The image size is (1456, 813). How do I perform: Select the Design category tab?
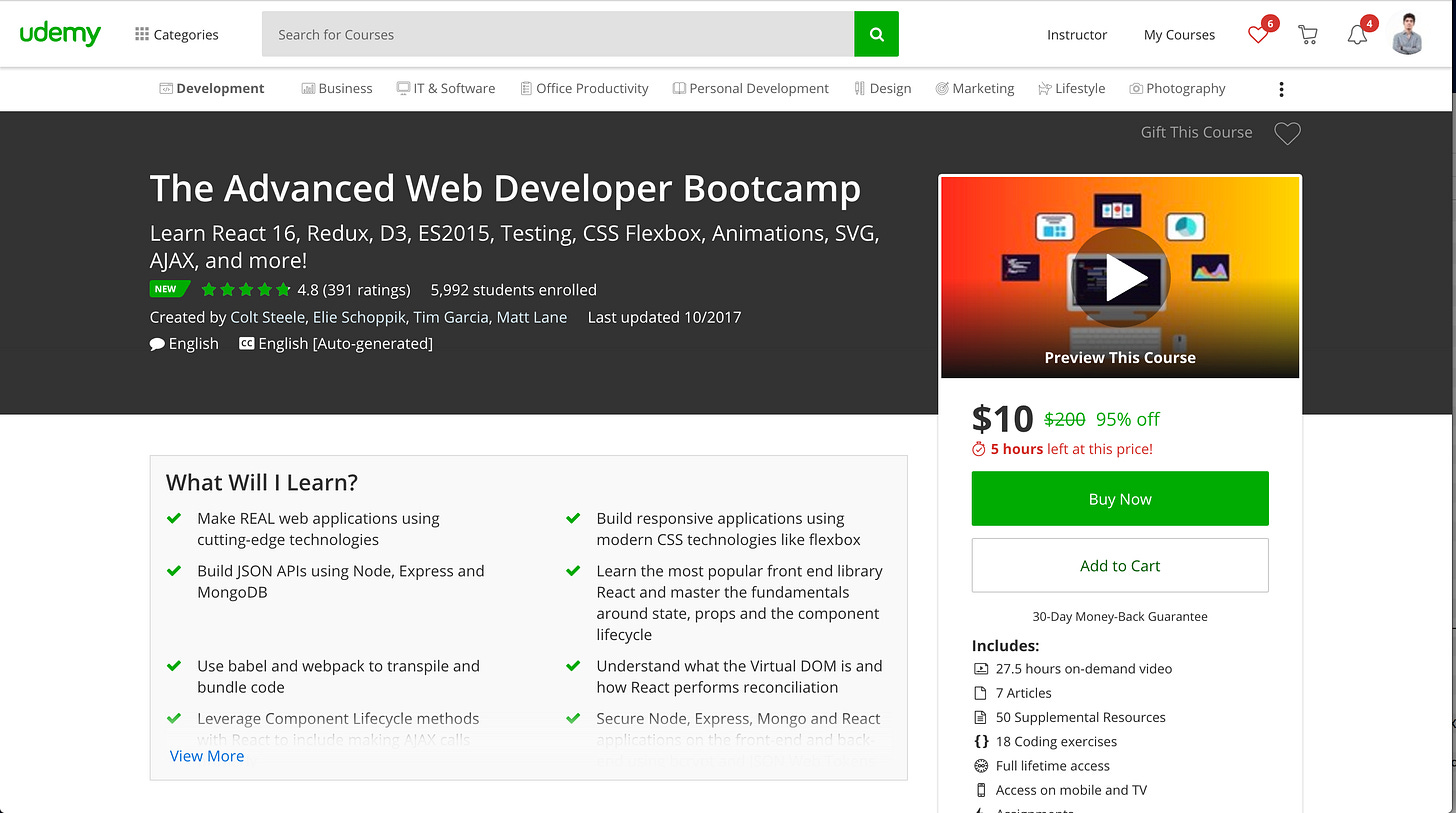[883, 88]
